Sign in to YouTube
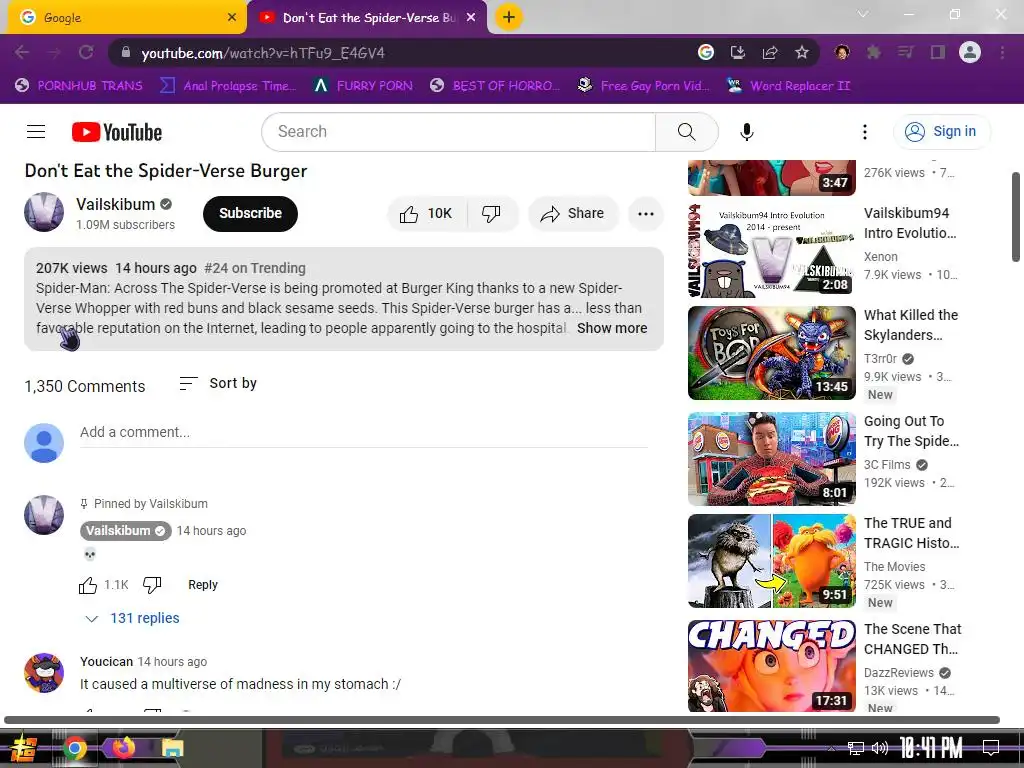1024x768 pixels. tap(942, 132)
